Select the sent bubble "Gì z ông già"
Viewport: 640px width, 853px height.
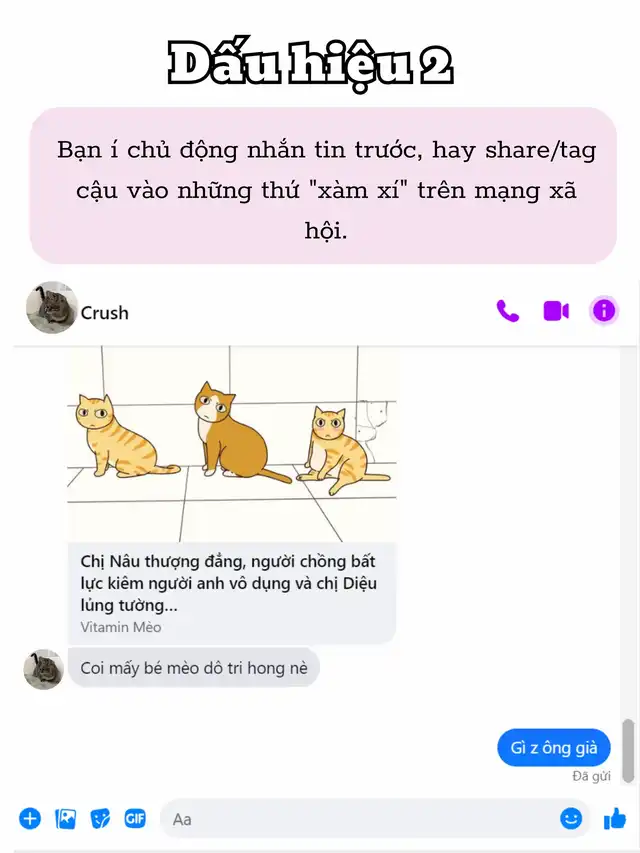553,747
